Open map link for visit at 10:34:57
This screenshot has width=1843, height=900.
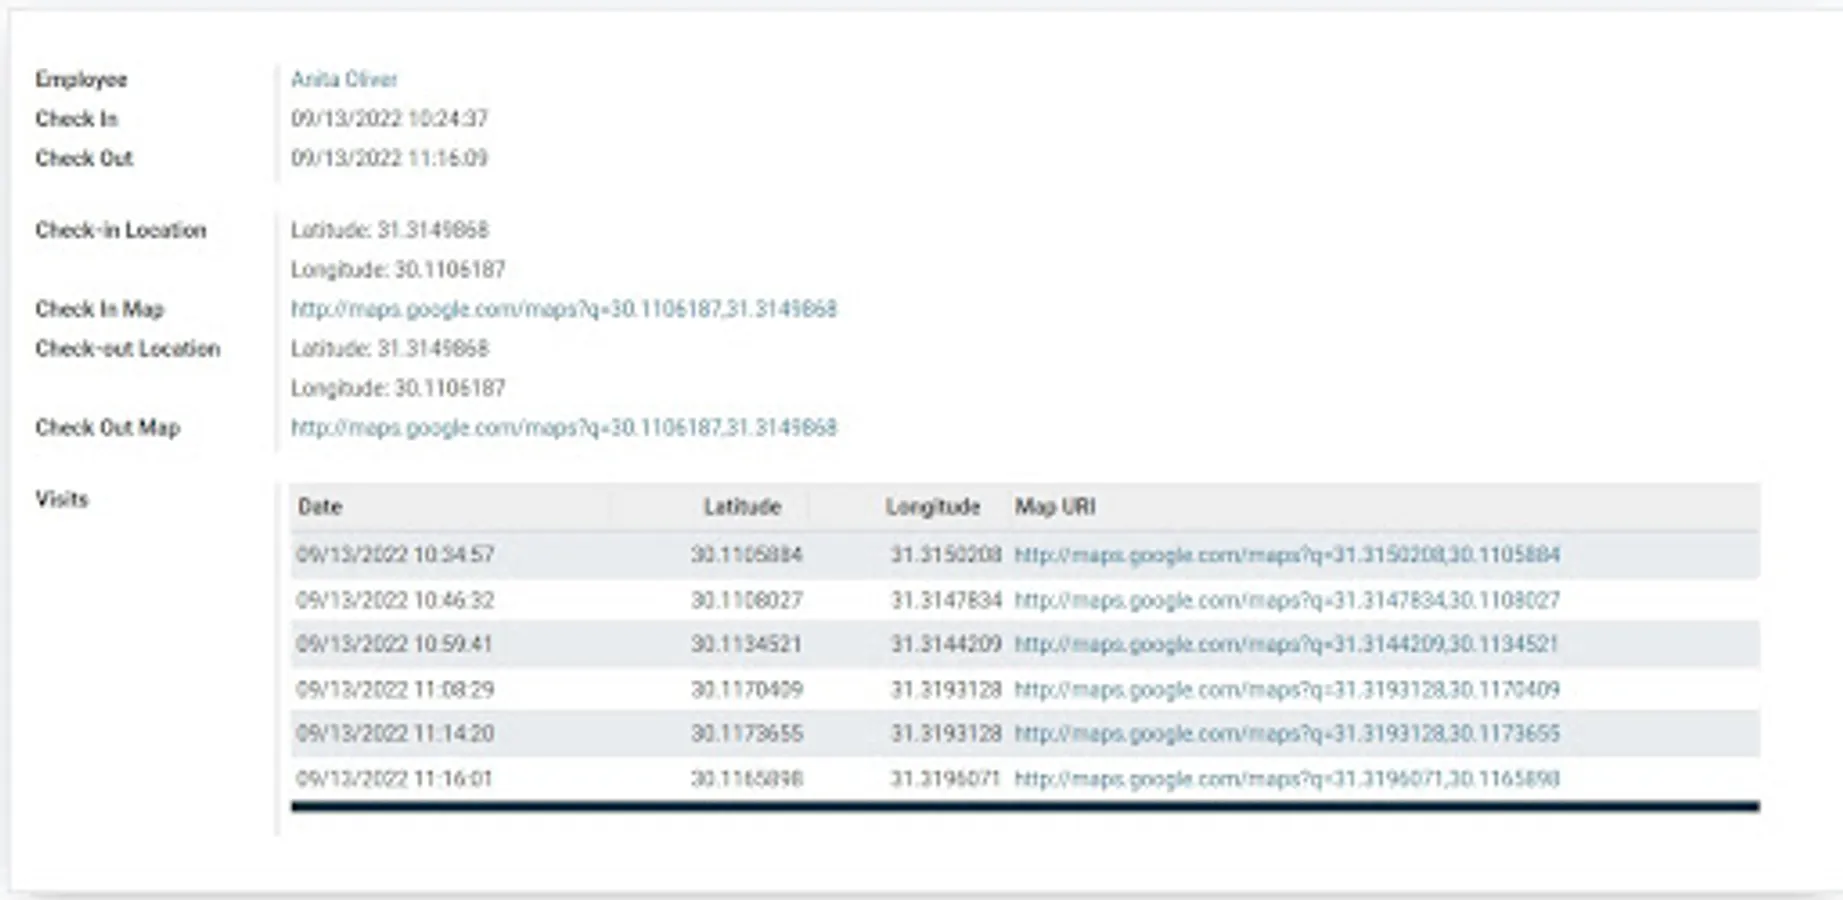[x=1289, y=555]
